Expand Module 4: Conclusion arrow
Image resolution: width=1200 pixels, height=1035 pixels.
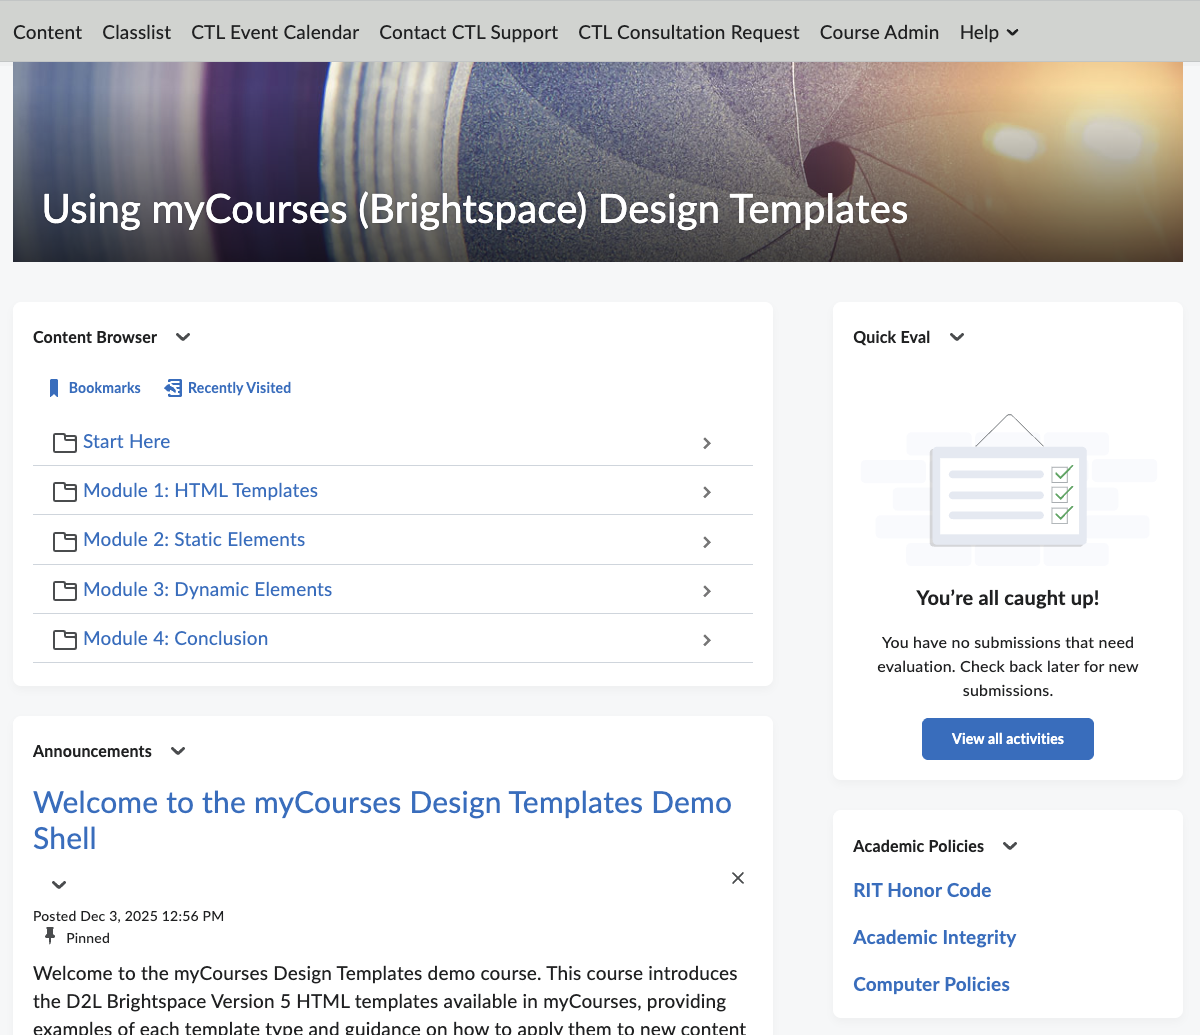[707, 640]
